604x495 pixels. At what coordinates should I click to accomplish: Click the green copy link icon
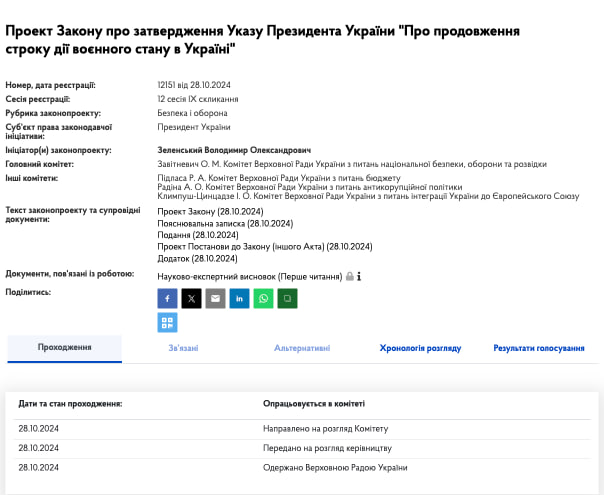[x=287, y=298]
